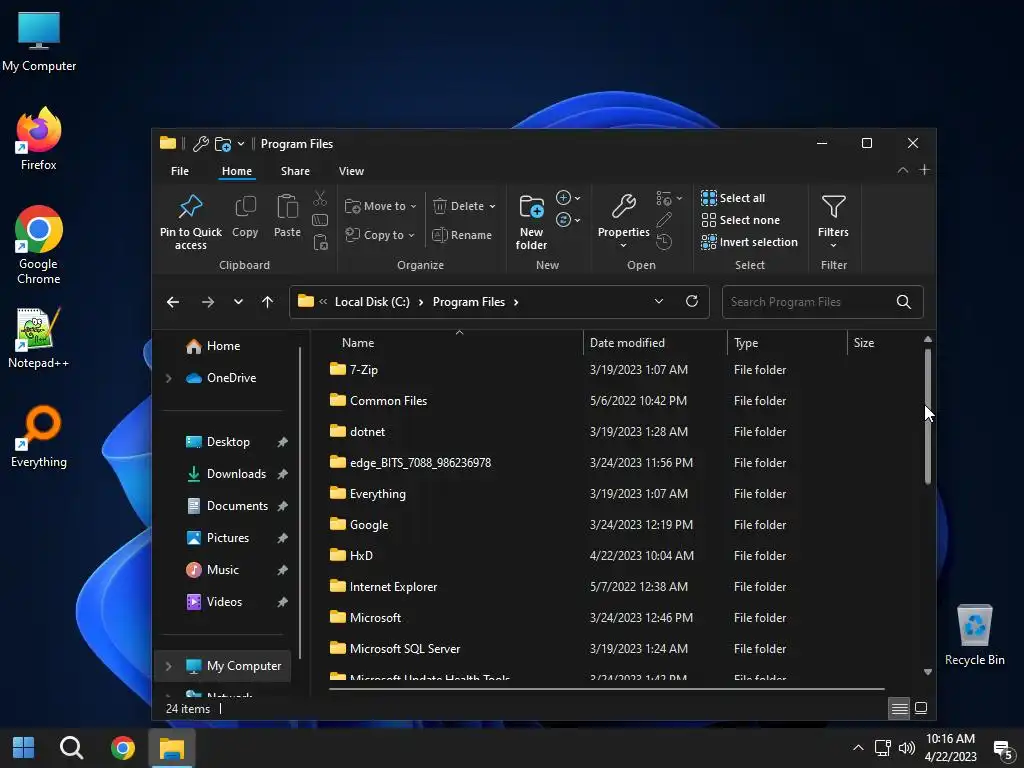Image resolution: width=1024 pixels, height=768 pixels.
Task: Sort by the Date modified column
Action: [x=654, y=343]
